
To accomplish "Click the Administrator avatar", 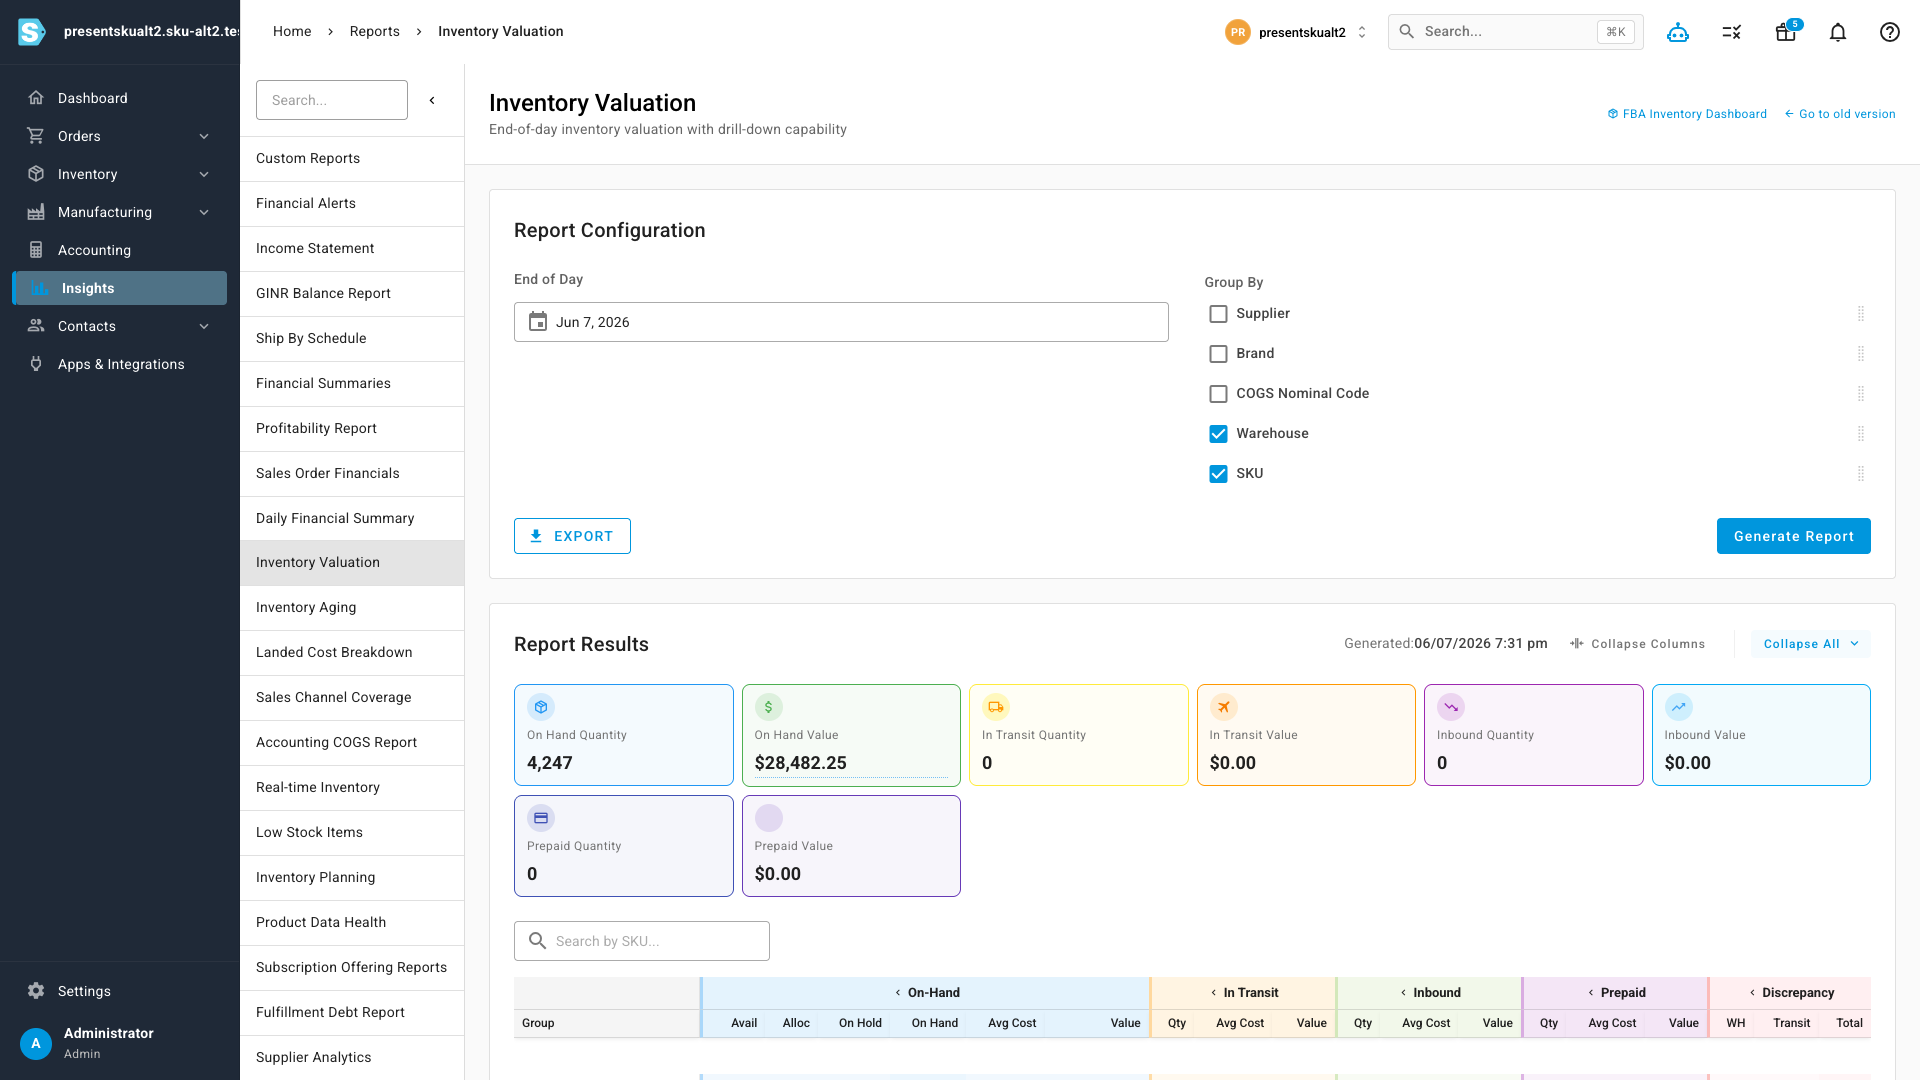I will [36, 1043].
